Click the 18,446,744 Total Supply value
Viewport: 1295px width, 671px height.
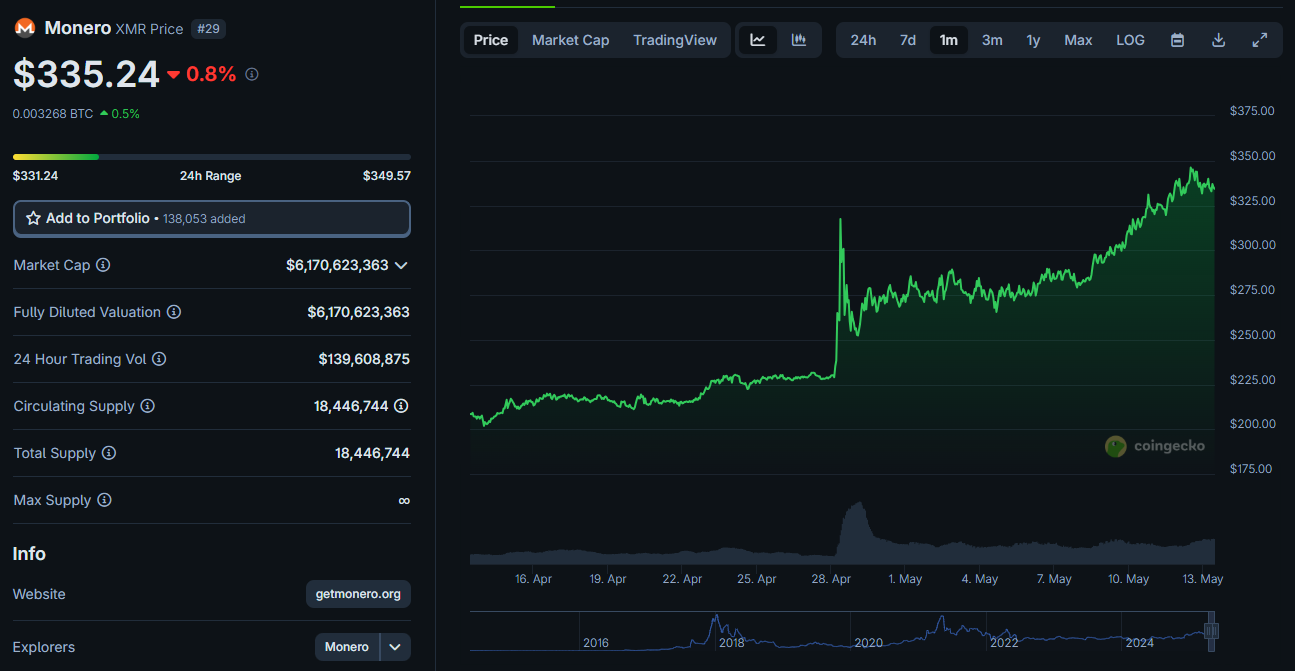(372, 453)
